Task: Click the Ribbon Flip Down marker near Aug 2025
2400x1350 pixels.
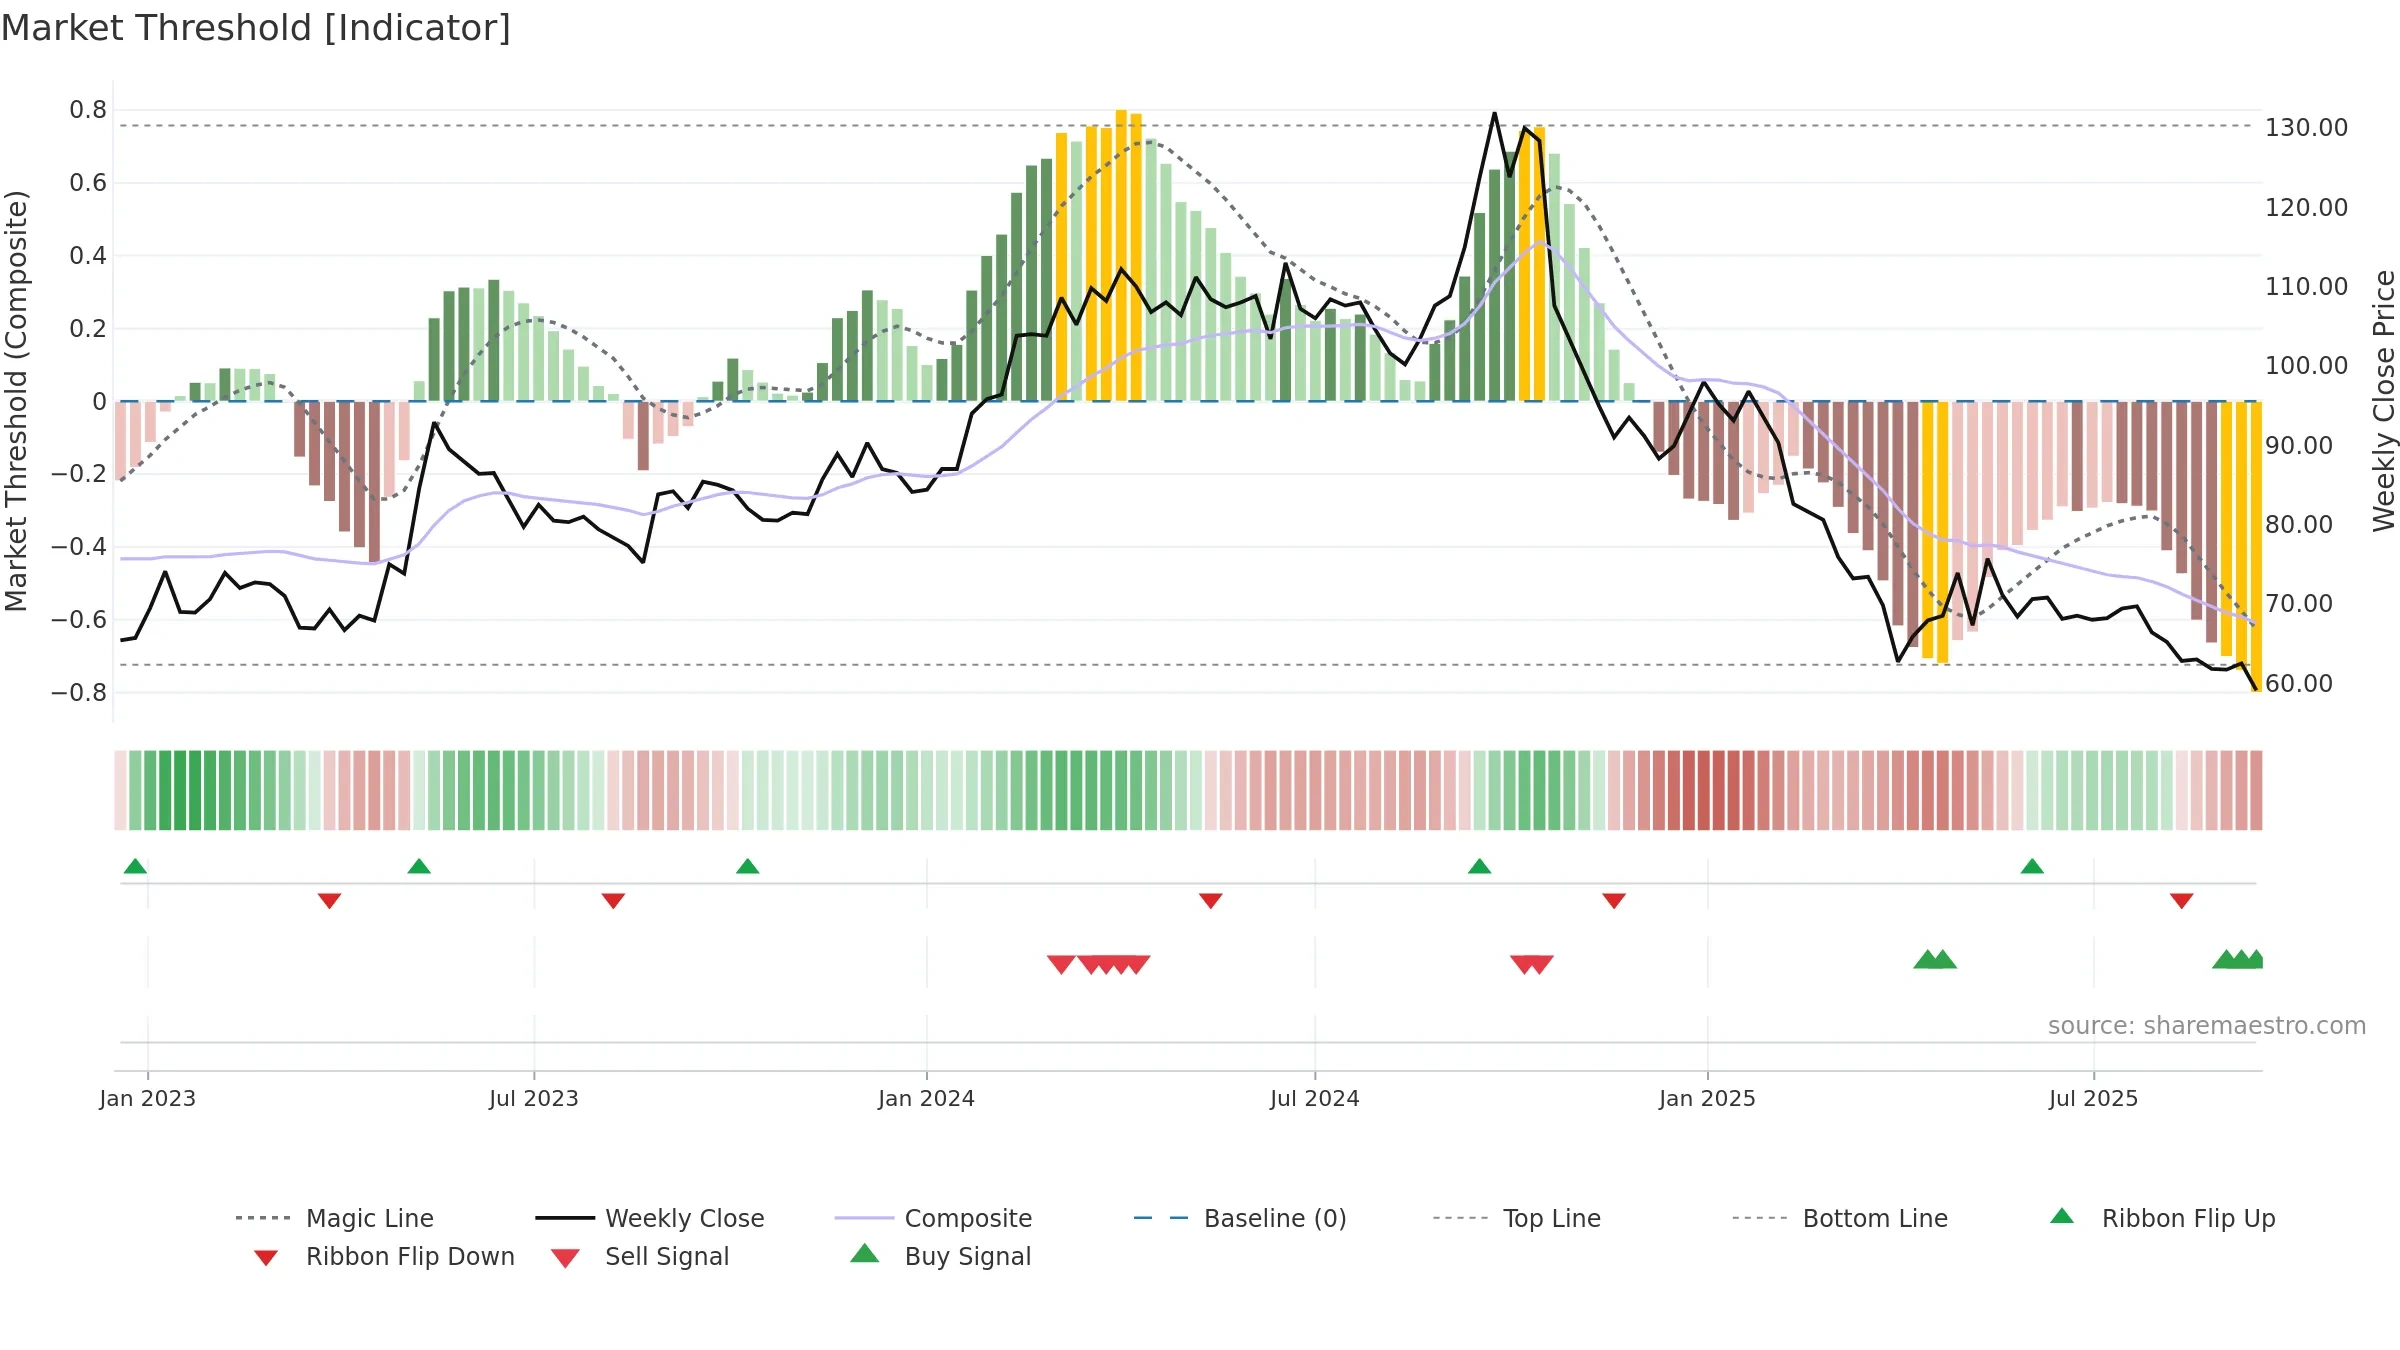Action: pos(2181,901)
